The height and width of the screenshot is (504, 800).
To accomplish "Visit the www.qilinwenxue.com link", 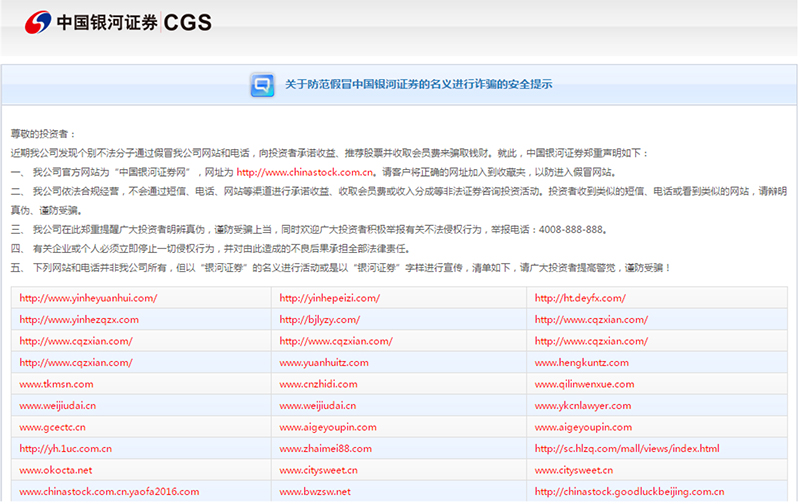I will pos(584,384).
